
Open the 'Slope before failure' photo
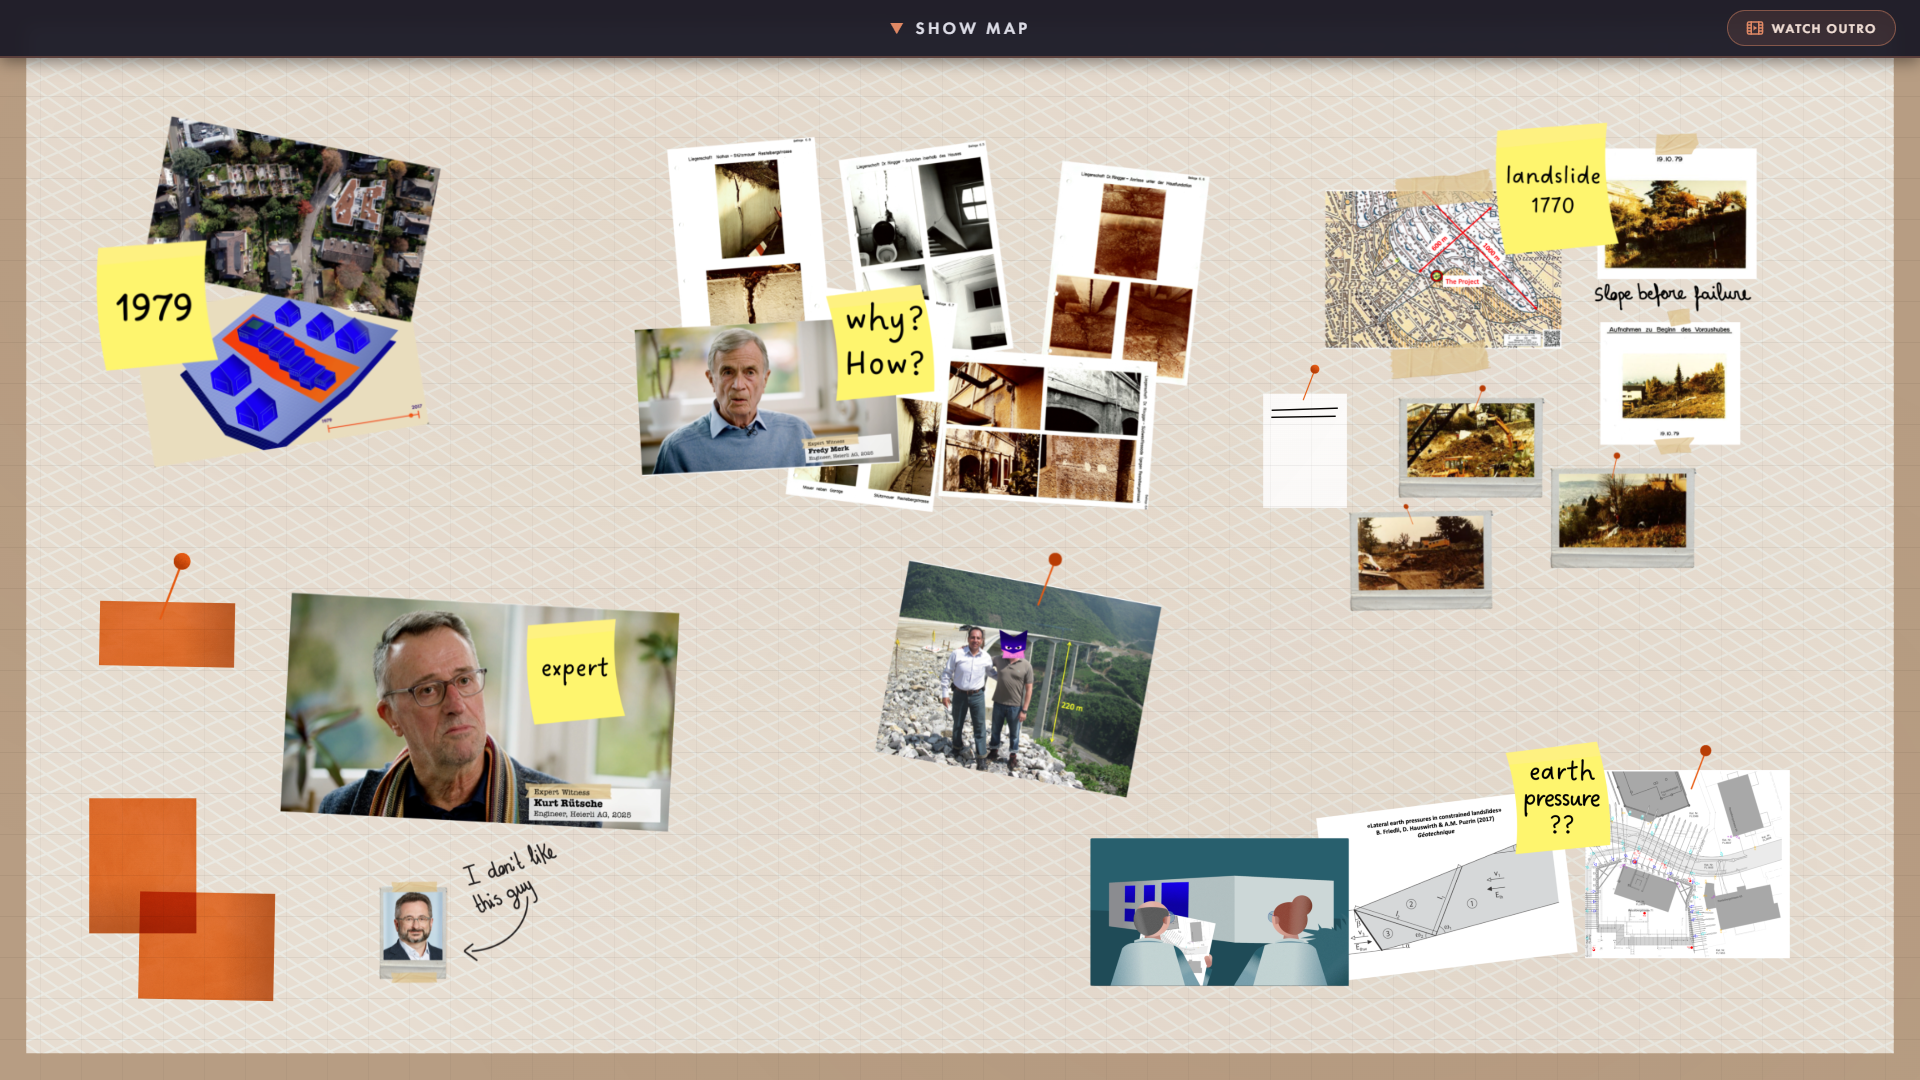(x=1677, y=215)
